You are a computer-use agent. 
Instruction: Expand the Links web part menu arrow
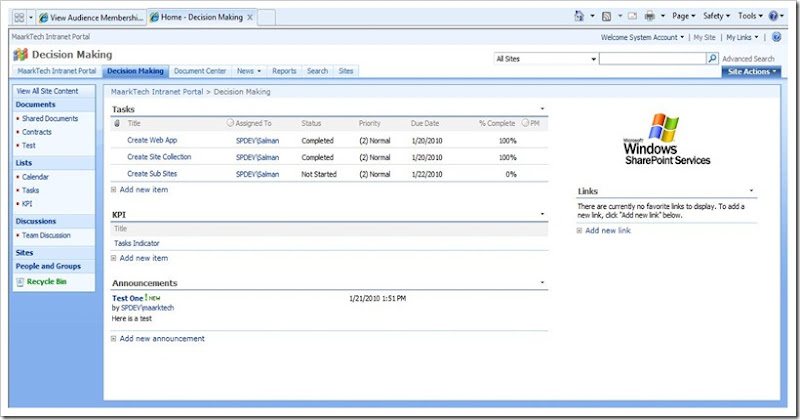pos(751,190)
